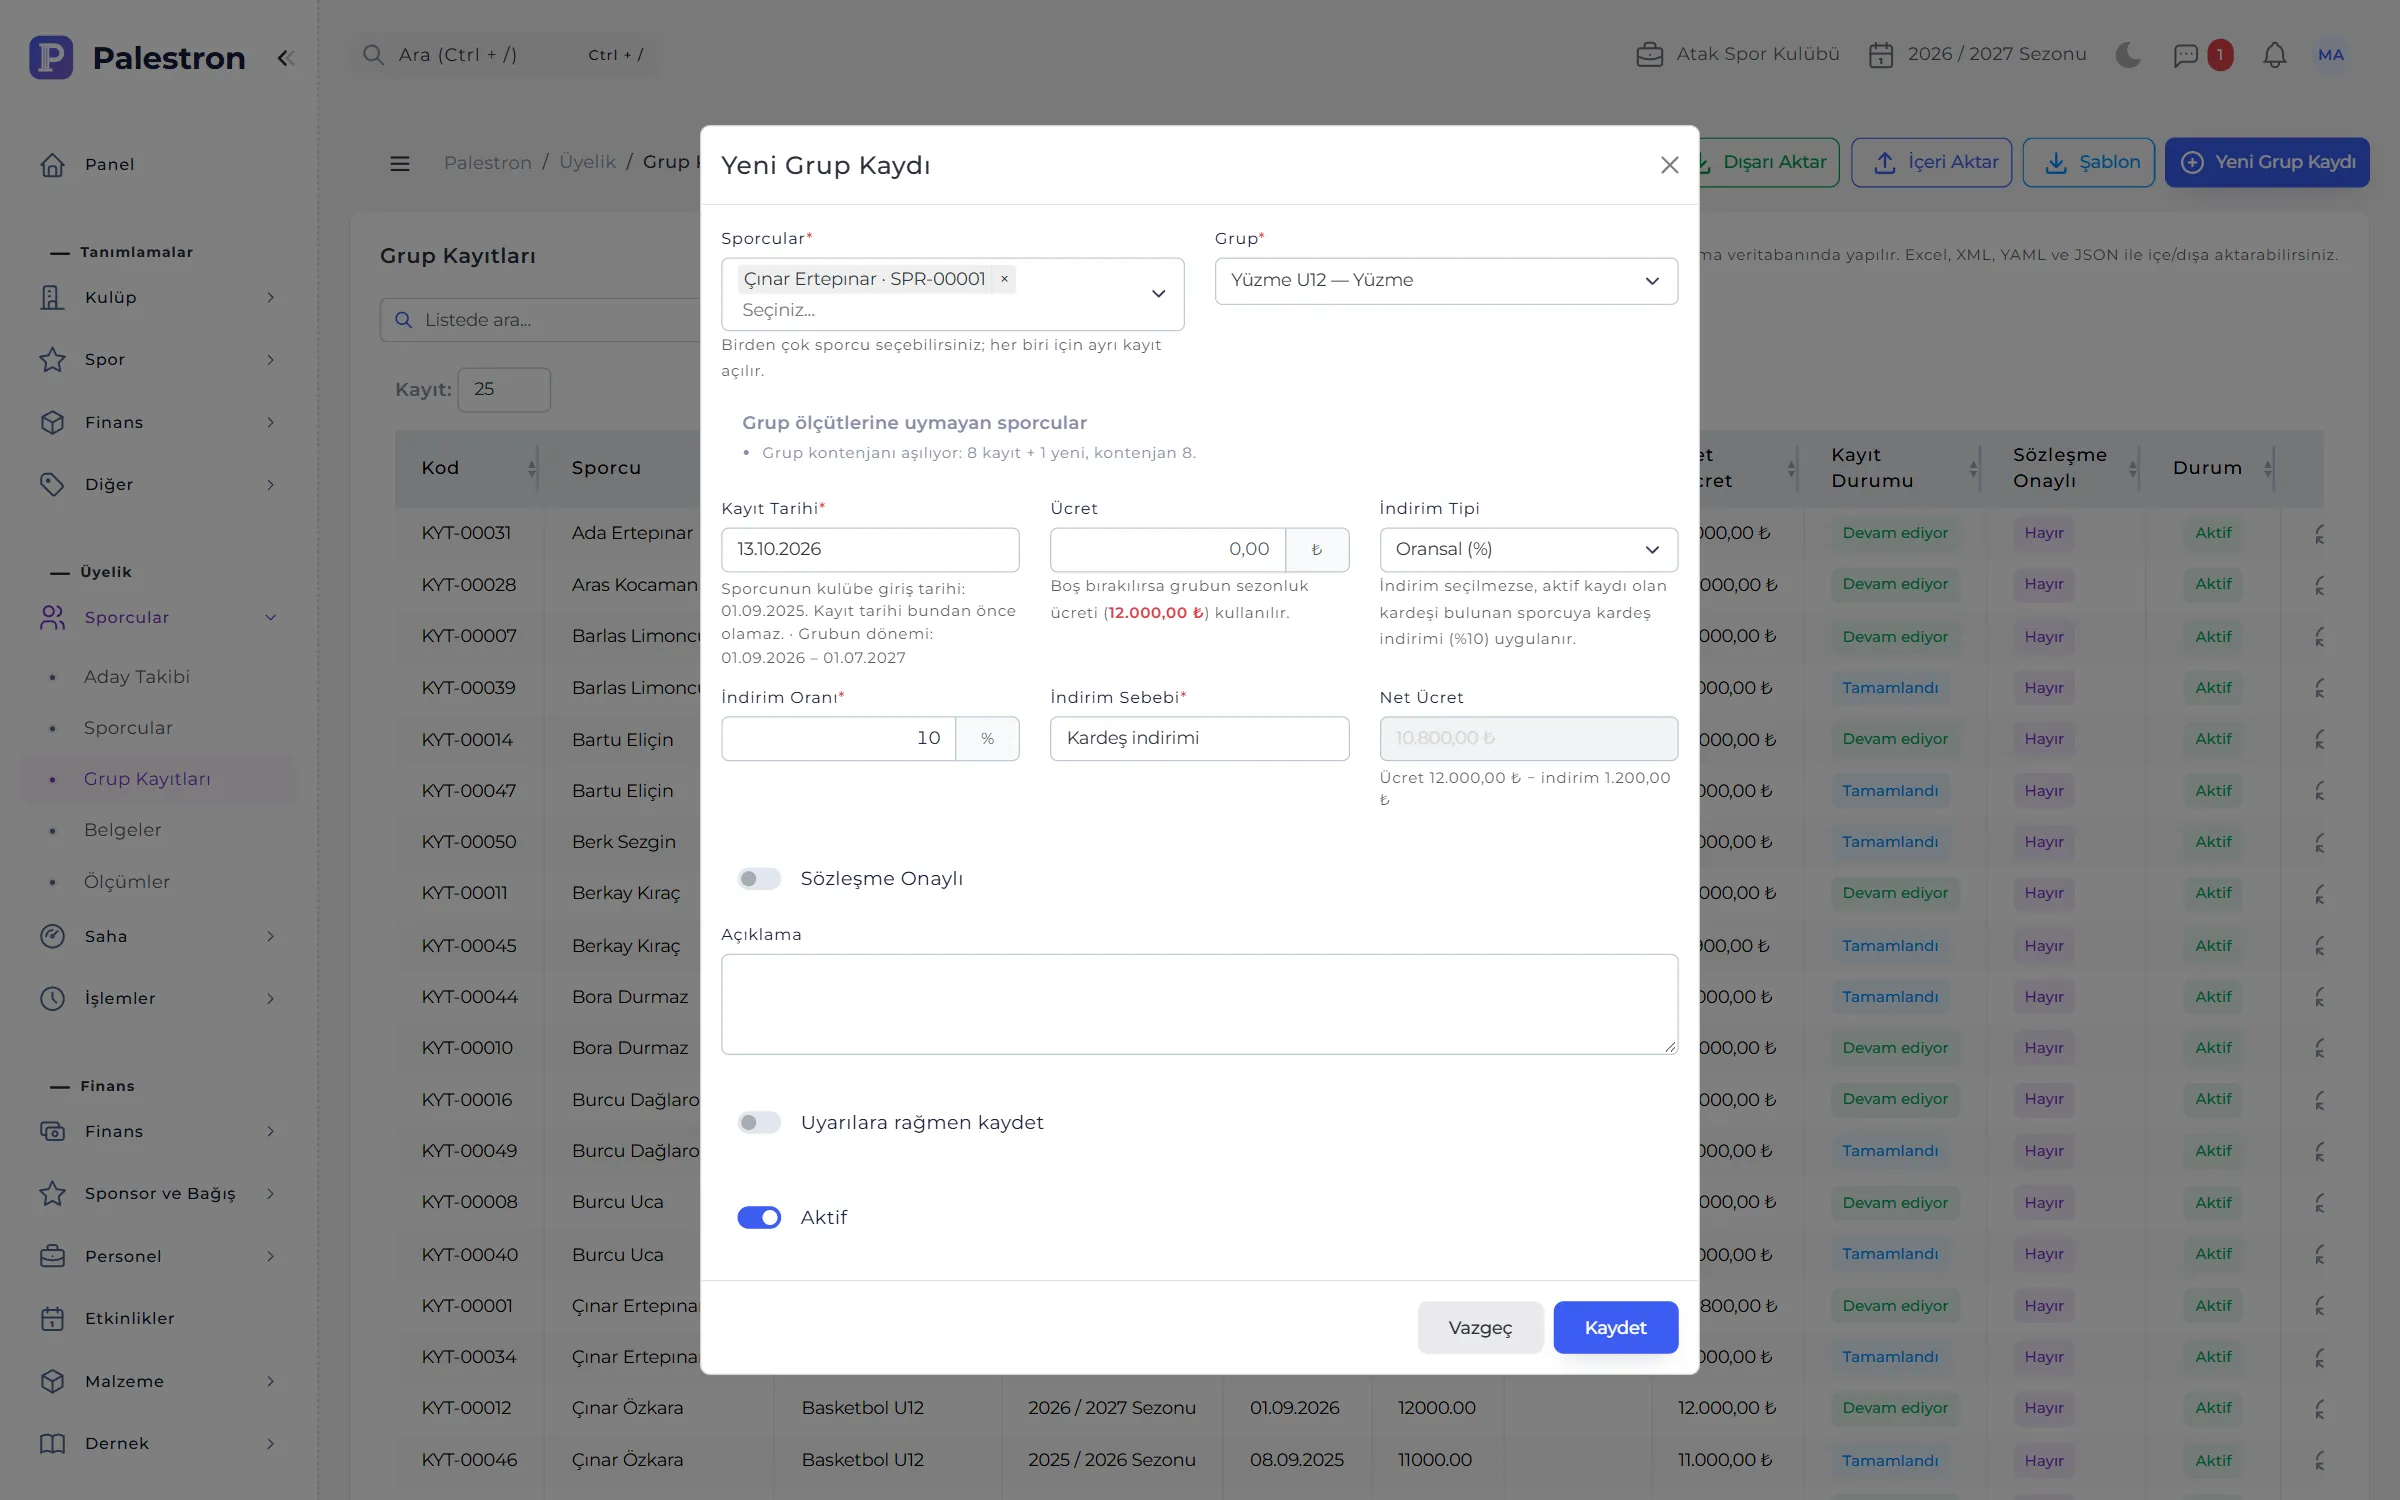Toggle dark mode moon icon
Screen dimensions: 2400x1500
pyautogui.click(x=2128, y=55)
